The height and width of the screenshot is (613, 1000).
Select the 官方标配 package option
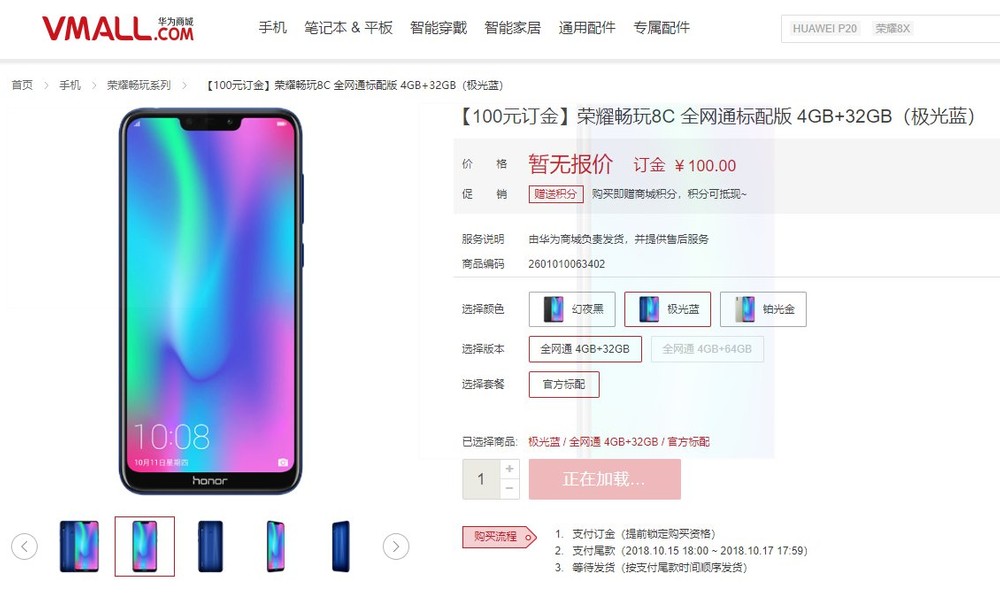pyautogui.click(x=564, y=385)
